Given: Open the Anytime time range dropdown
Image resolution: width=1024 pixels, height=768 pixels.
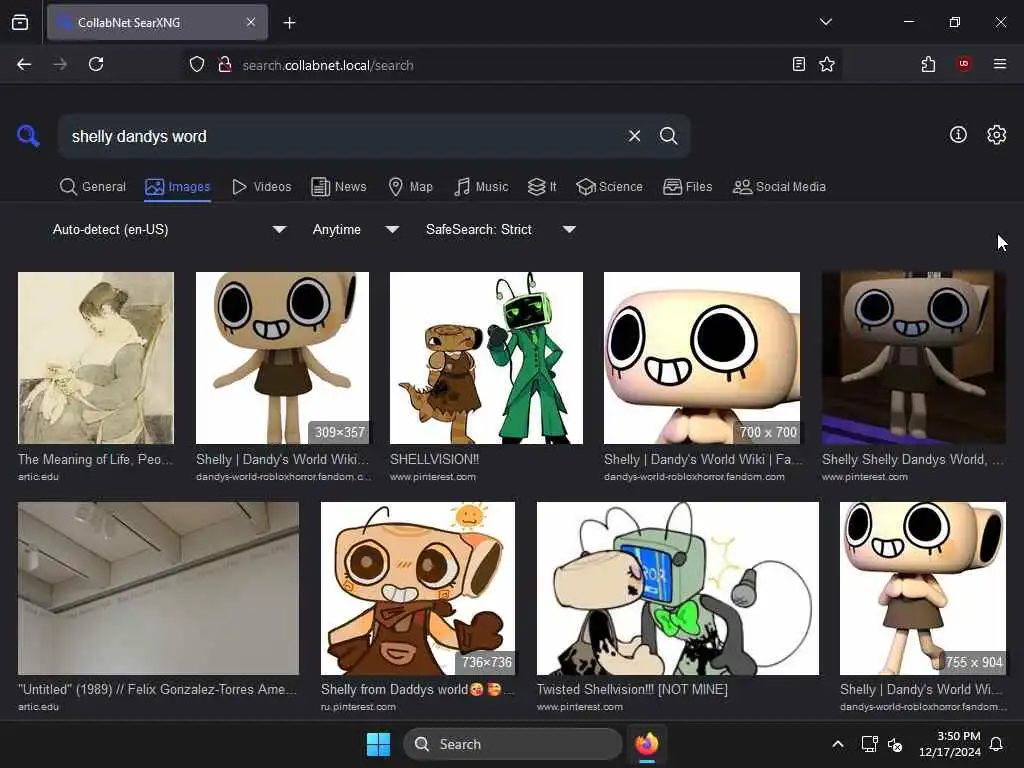Looking at the screenshot, I should (356, 229).
